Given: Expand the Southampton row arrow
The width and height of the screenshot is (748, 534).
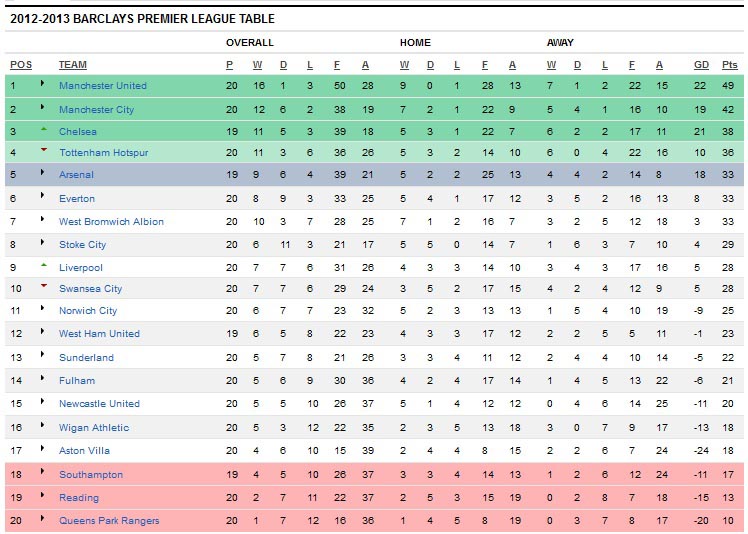Looking at the screenshot, I should tap(42, 471).
